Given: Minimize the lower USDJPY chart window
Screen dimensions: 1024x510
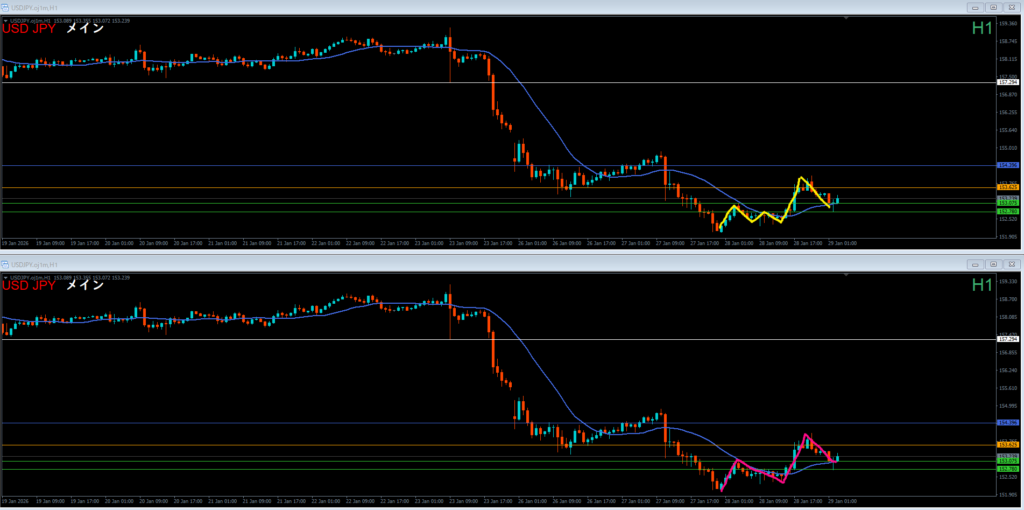Looking at the screenshot, I should tap(977, 264).
